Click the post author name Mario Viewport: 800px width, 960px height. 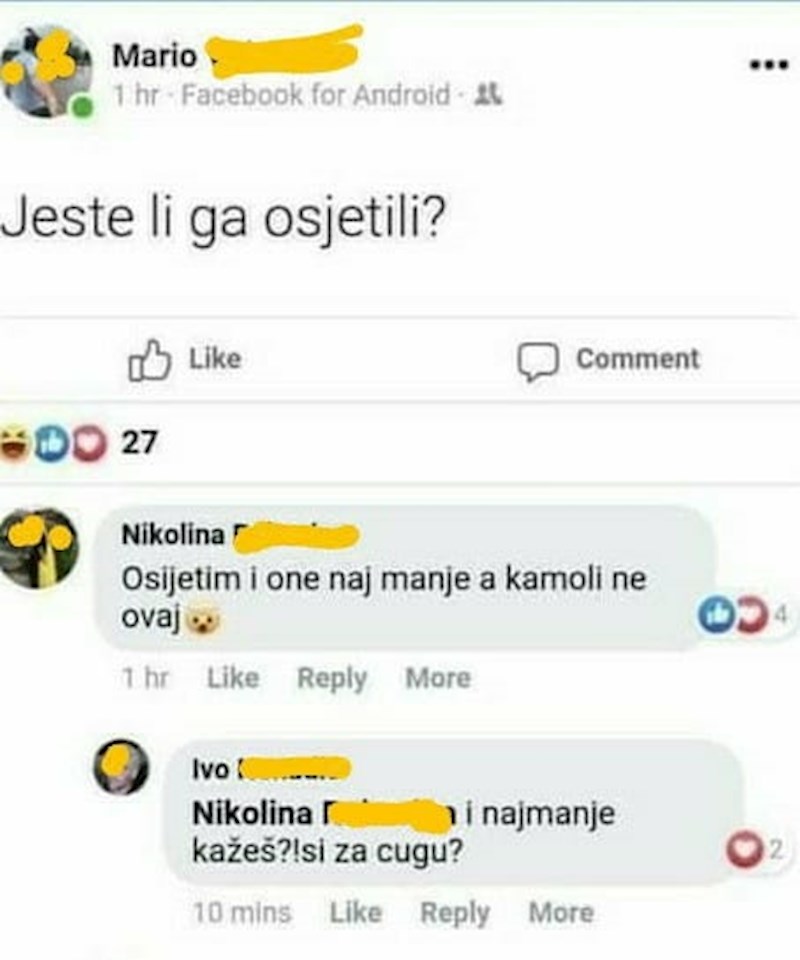pos(155,56)
